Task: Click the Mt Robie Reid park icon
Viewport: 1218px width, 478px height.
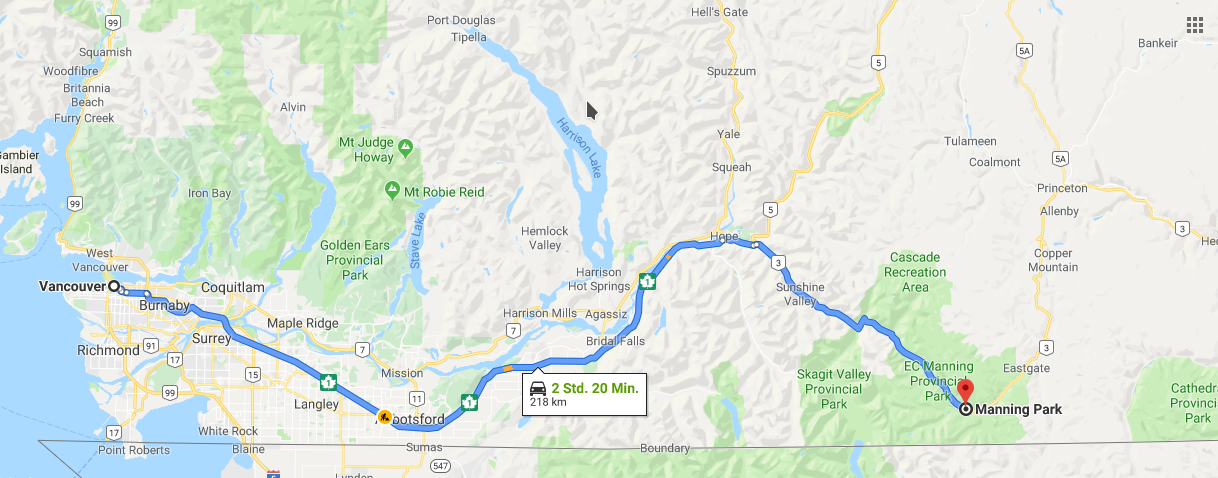Action: point(392,189)
